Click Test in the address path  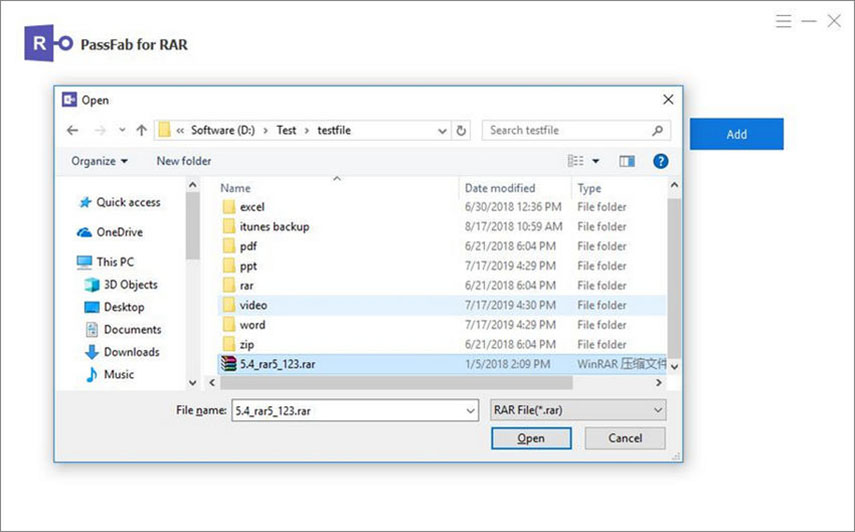tap(286, 130)
